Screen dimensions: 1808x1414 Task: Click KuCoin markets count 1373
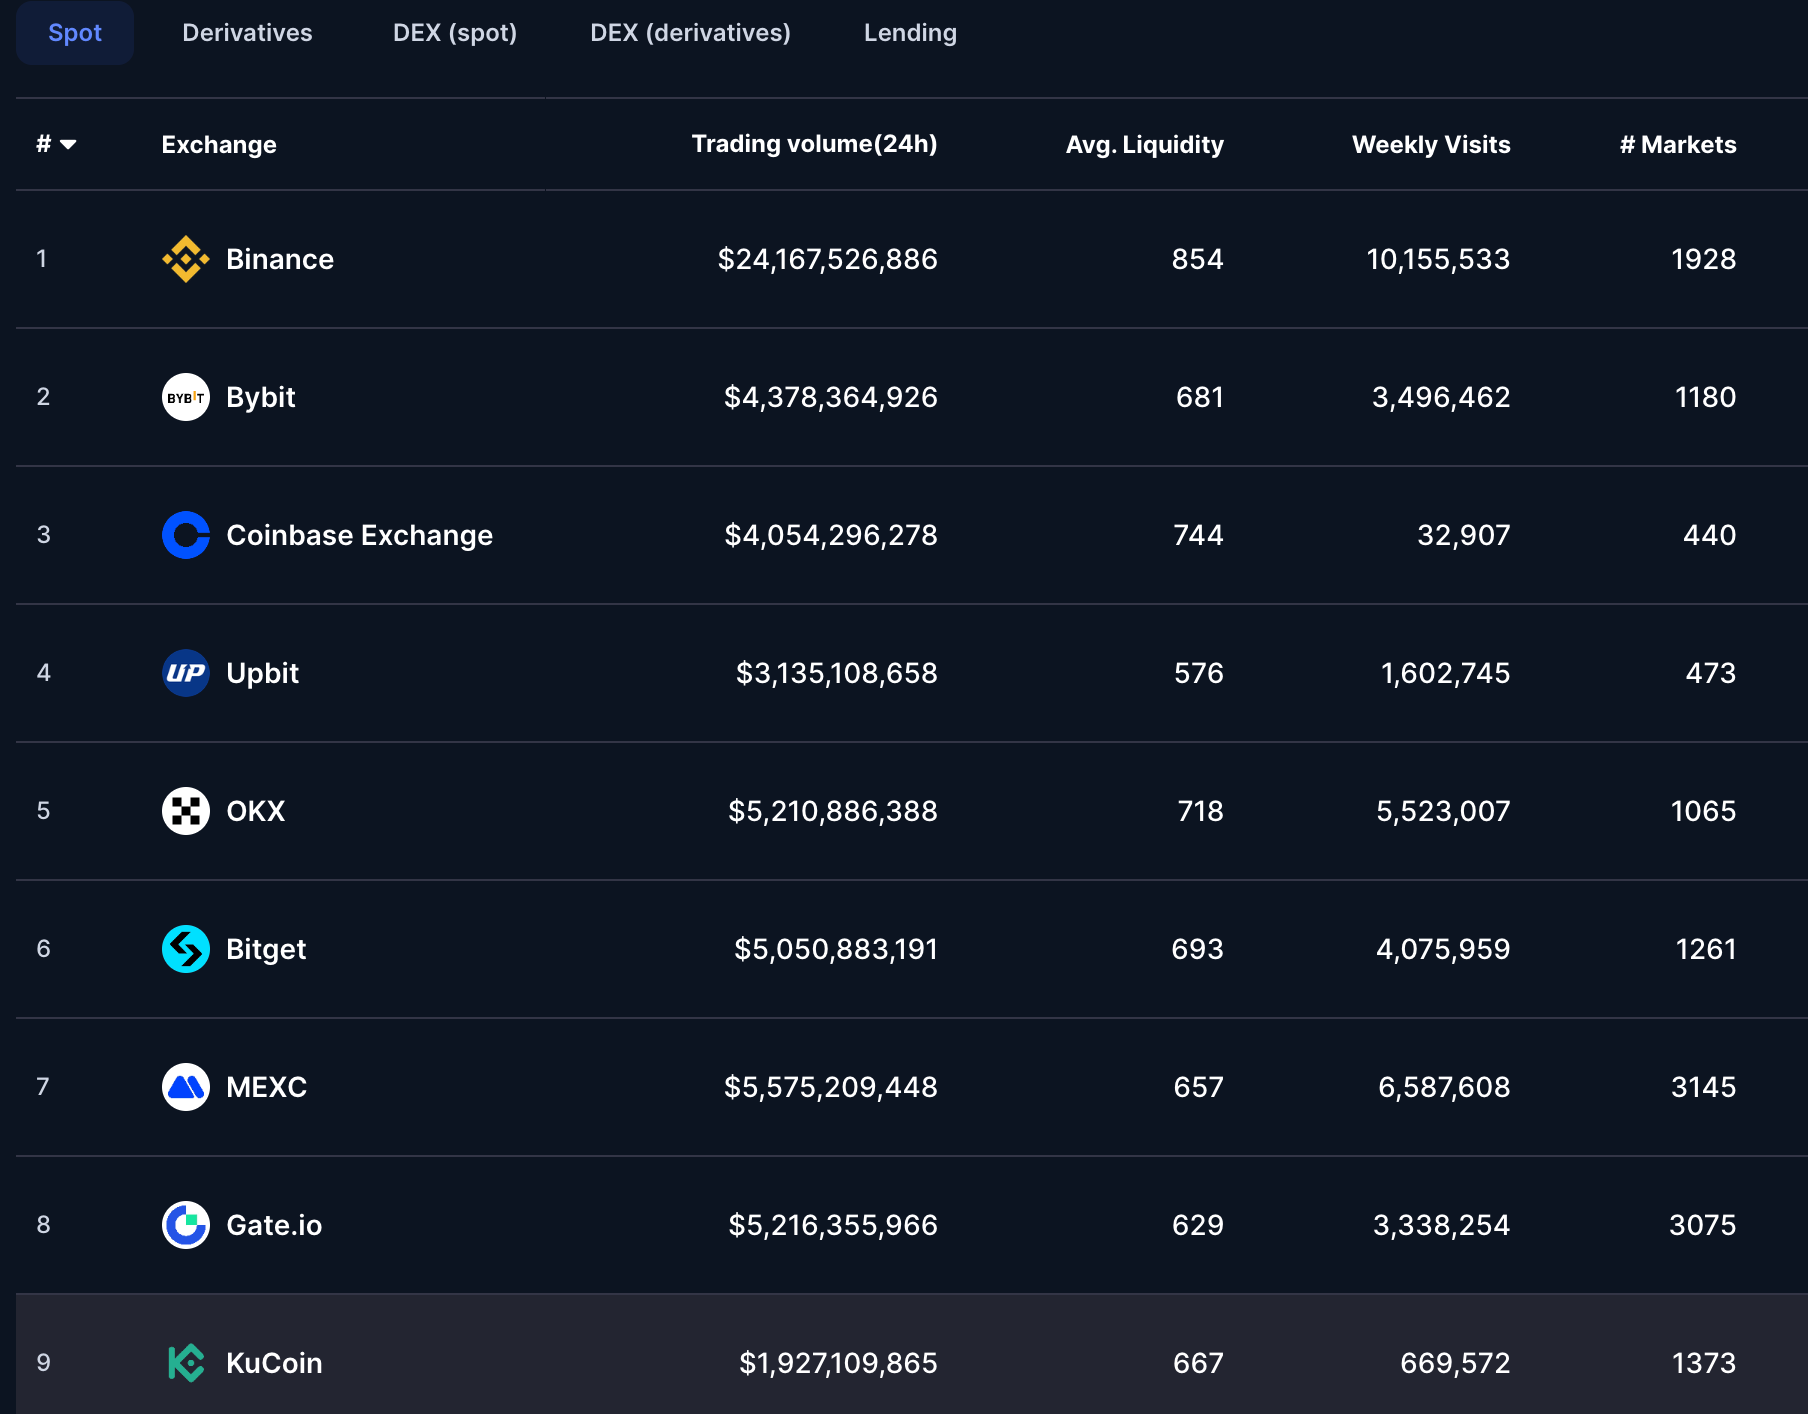click(1704, 1363)
